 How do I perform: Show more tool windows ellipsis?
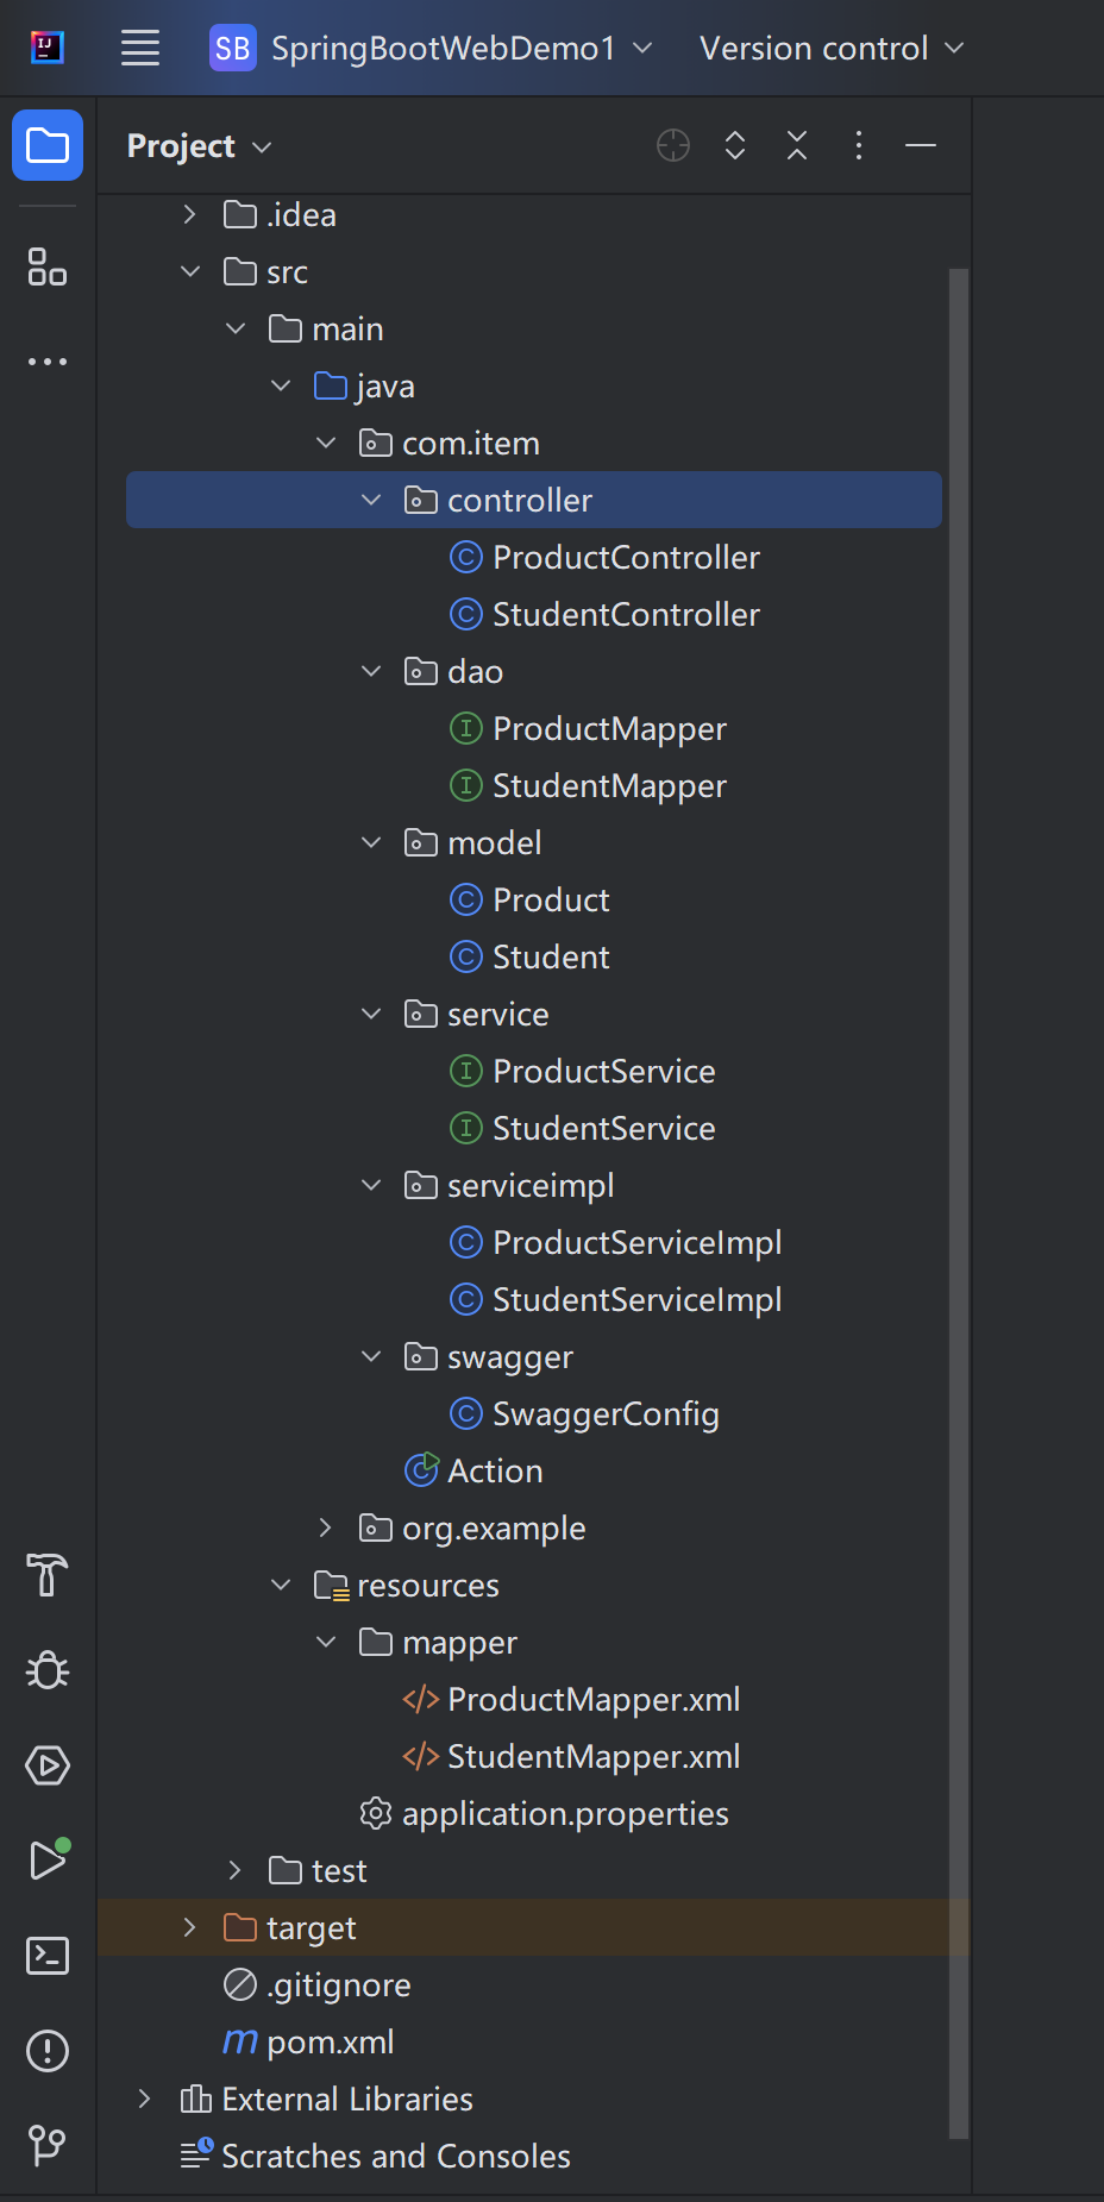click(47, 361)
